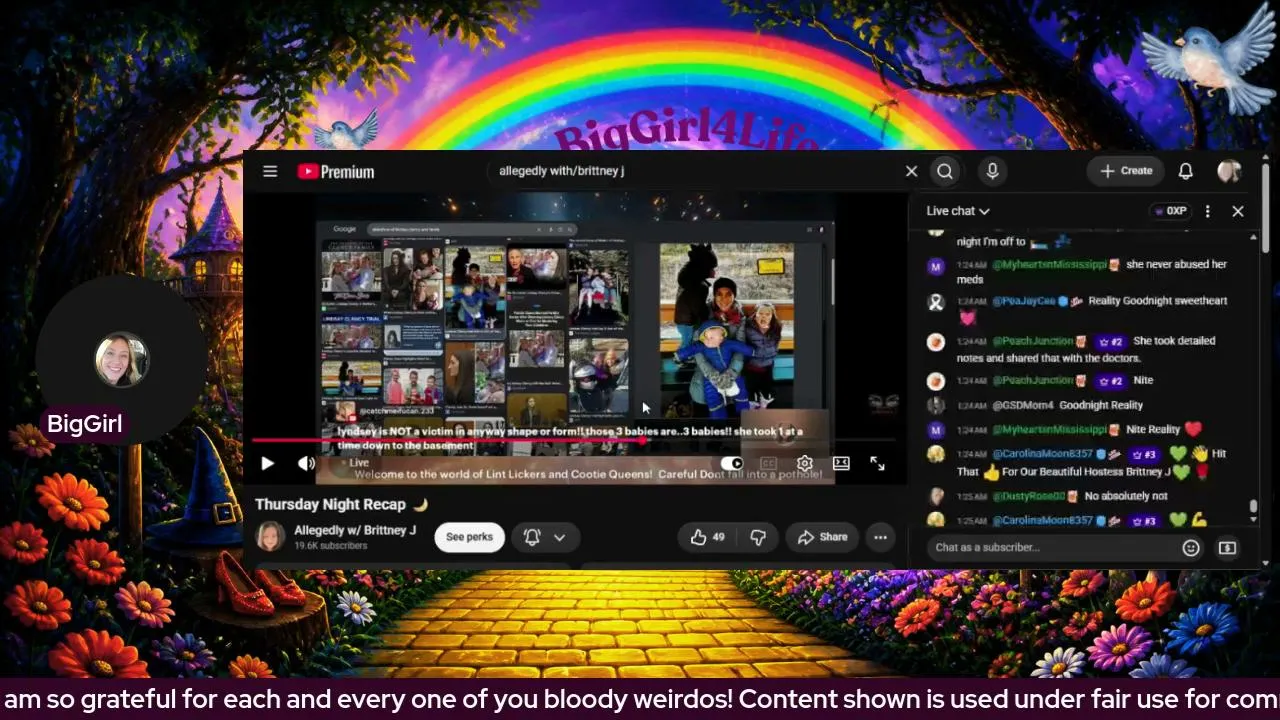1280x720 pixels.
Task: Click the 0XP points badge
Action: tap(1169, 211)
